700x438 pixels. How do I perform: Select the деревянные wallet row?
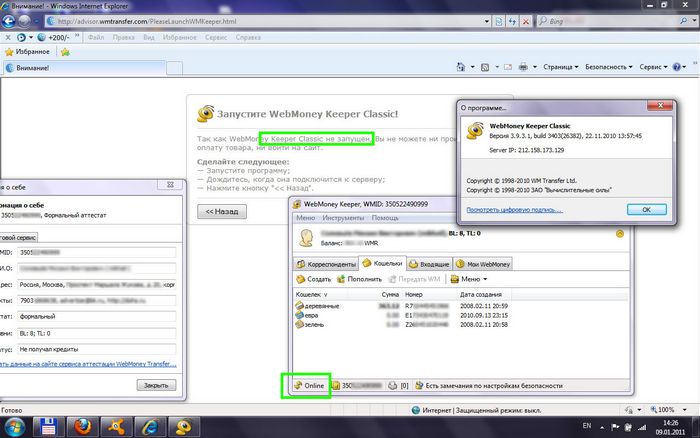[x=322, y=305]
